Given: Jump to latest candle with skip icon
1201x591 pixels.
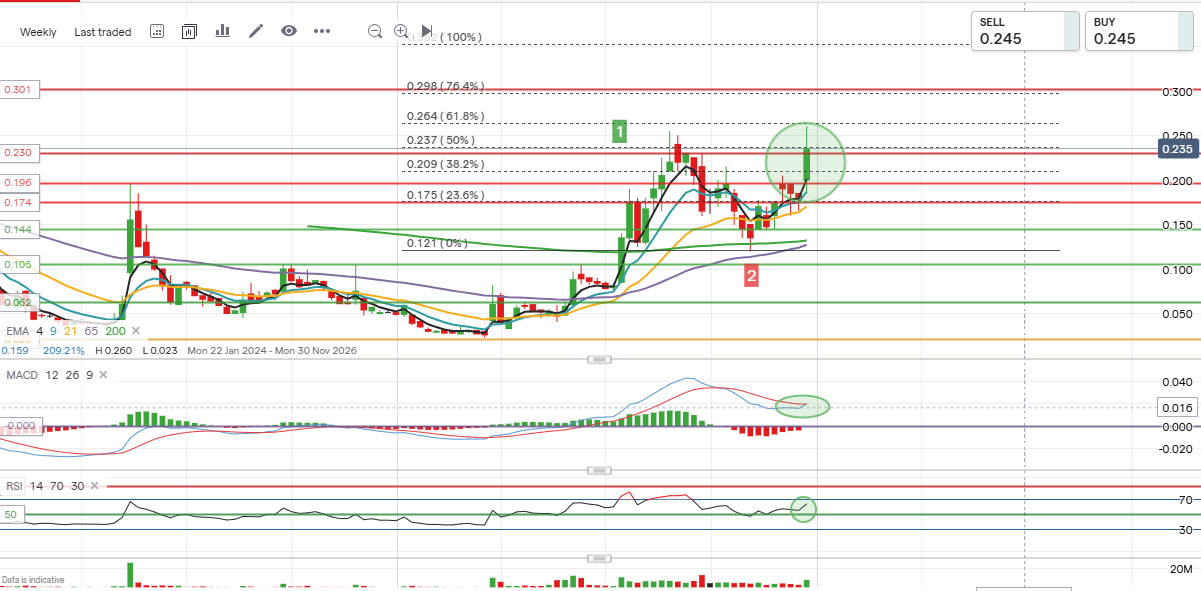Looking at the screenshot, I should click(x=427, y=31).
